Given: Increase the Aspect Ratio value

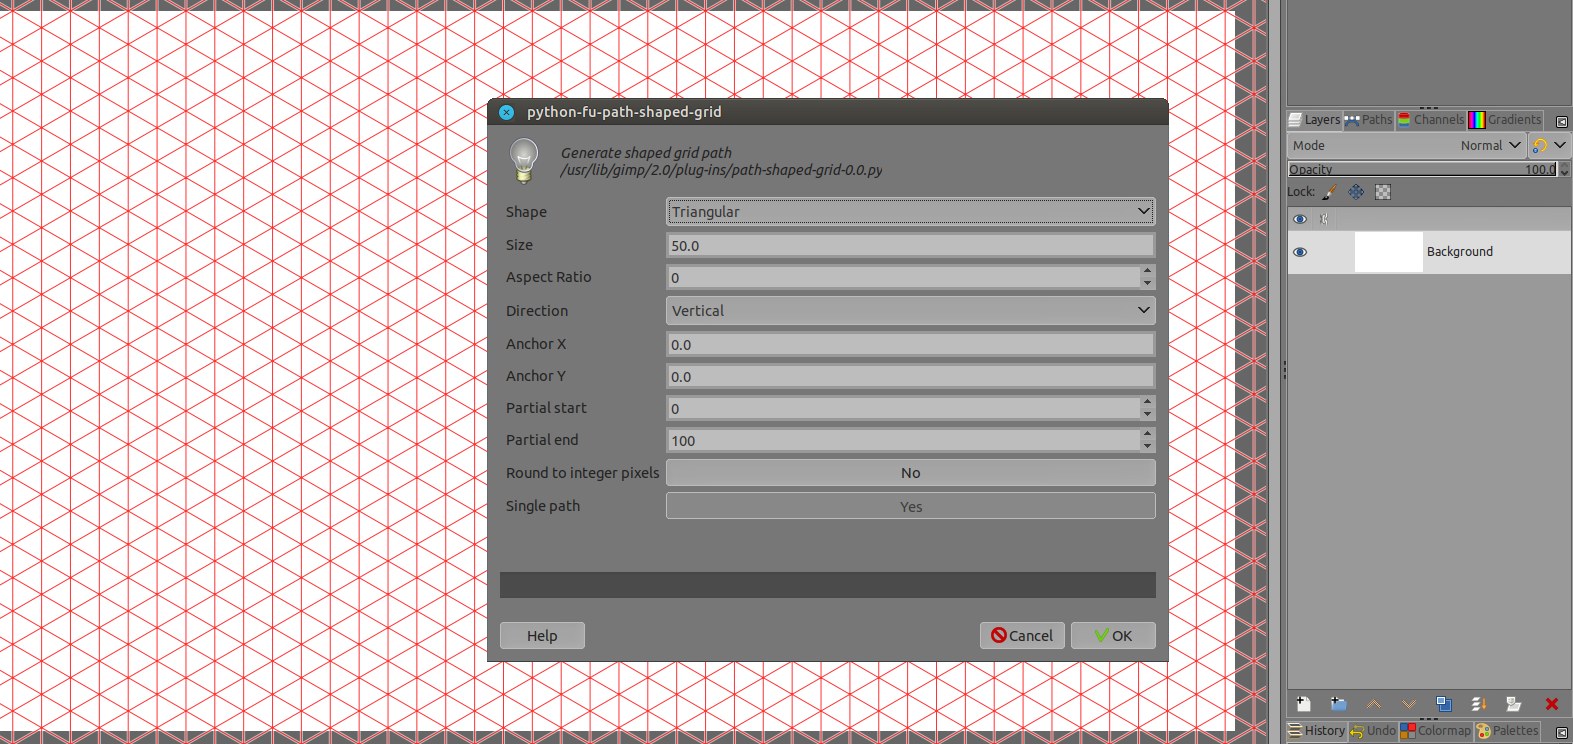Looking at the screenshot, I should click(x=1147, y=271).
